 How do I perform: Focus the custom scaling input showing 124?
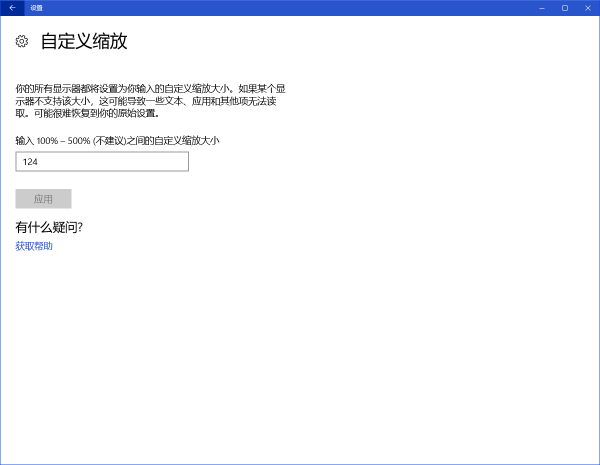102,162
